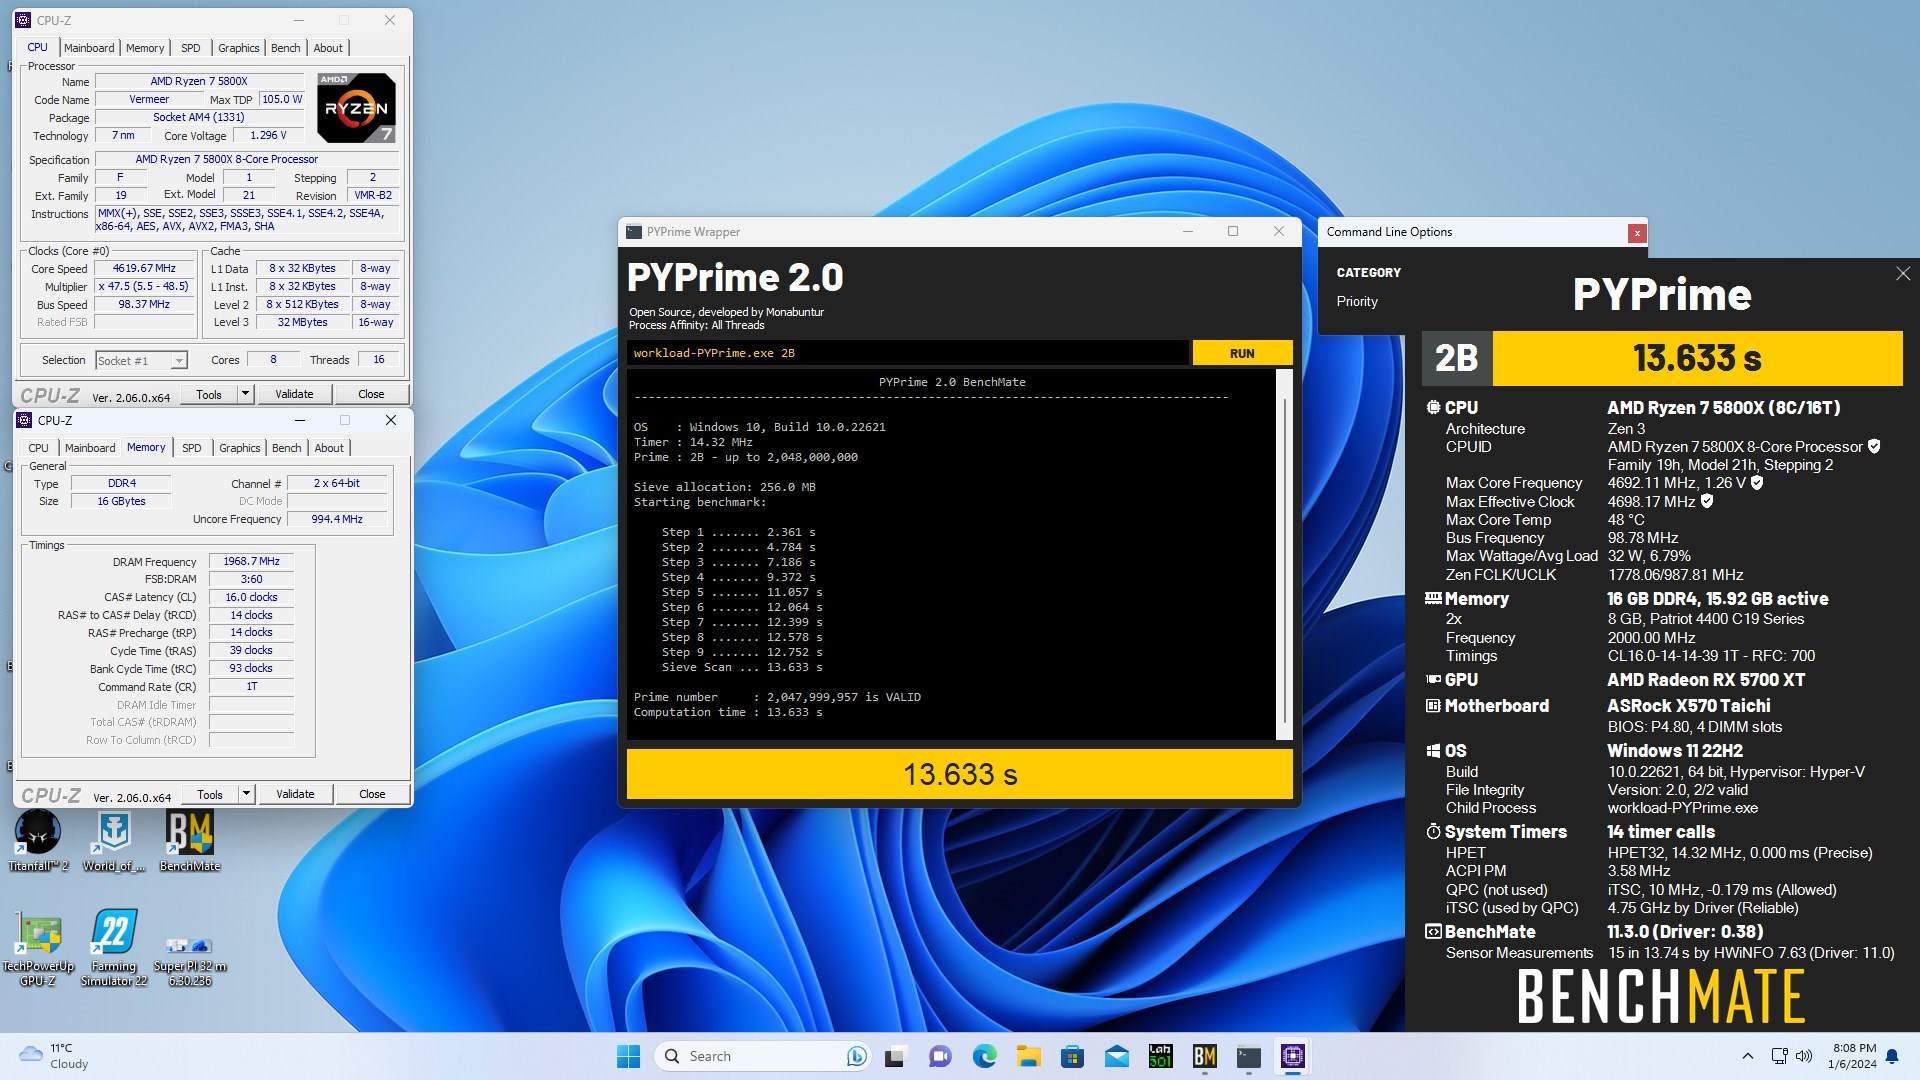Open the clock showing 8:08 PM 1/6/2024
1920x1080 pixels.
point(1852,1056)
